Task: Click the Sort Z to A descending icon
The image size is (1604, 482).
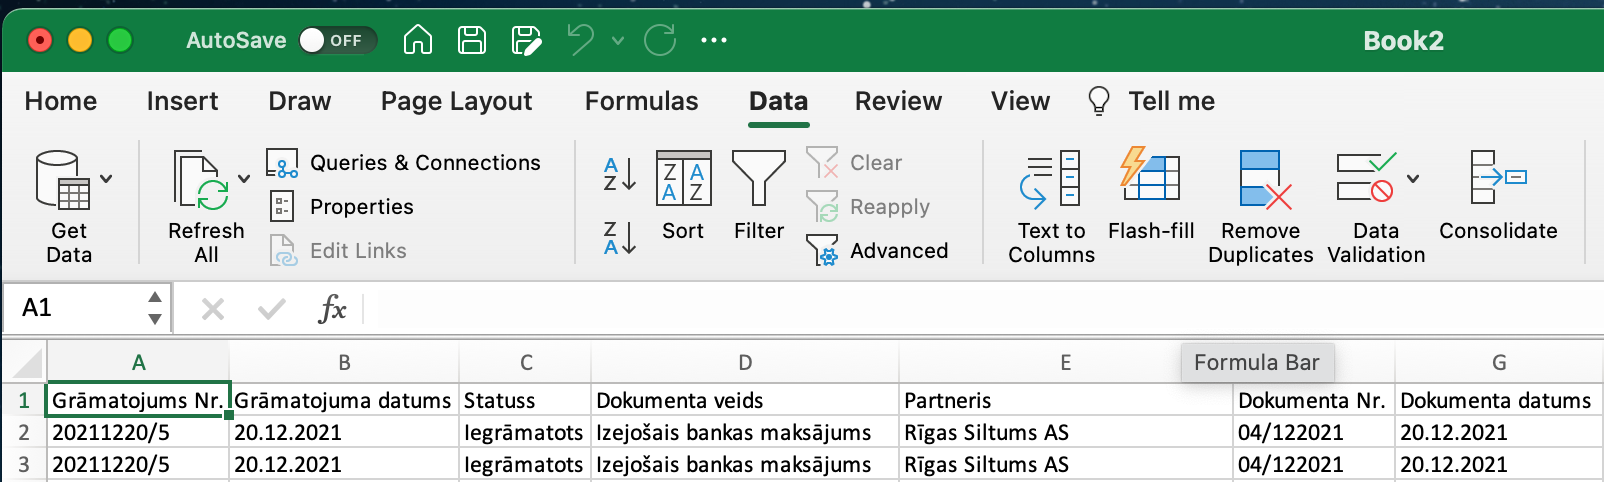Action: coord(619,239)
